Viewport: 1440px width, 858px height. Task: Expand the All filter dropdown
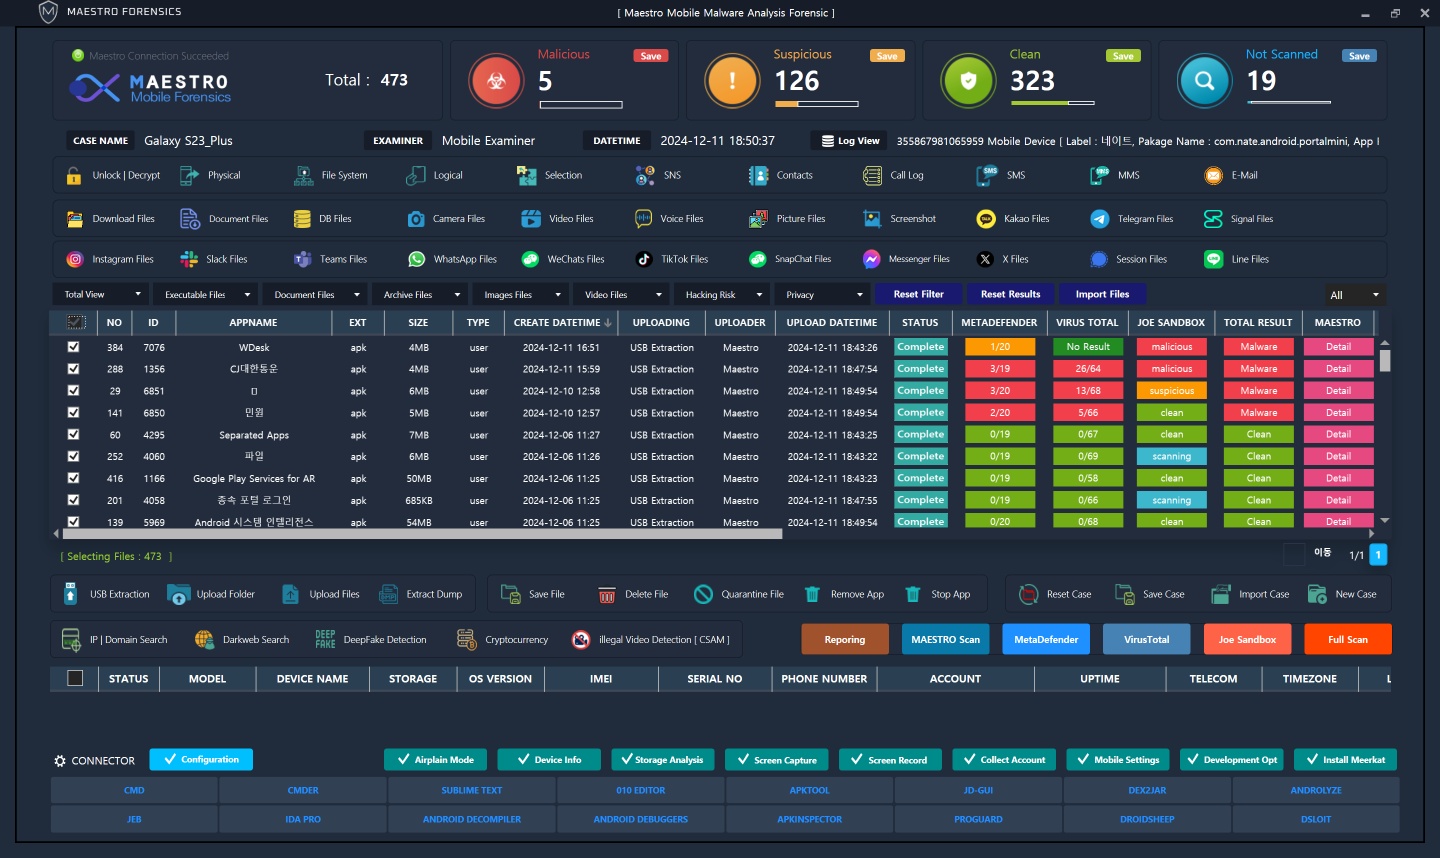[x=1354, y=295]
